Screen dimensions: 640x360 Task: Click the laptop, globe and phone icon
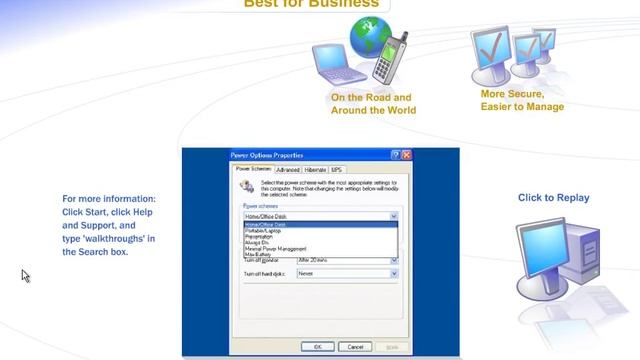click(360, 51)
